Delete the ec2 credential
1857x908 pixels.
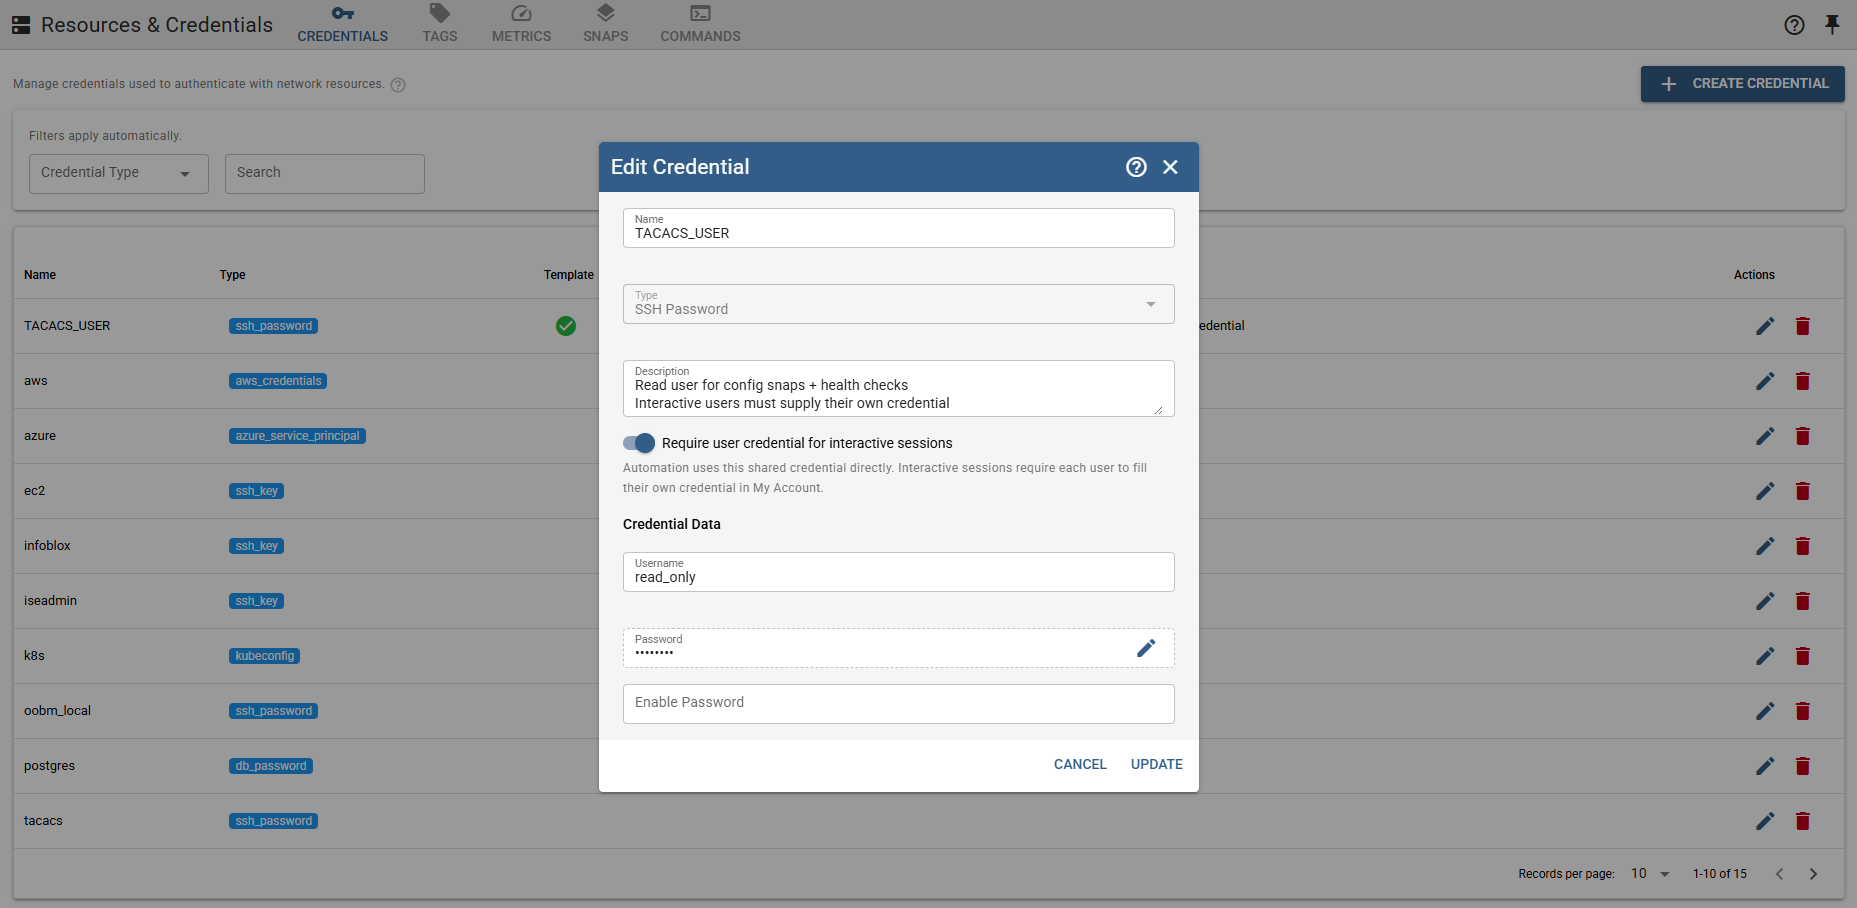tap(1802, 491)
